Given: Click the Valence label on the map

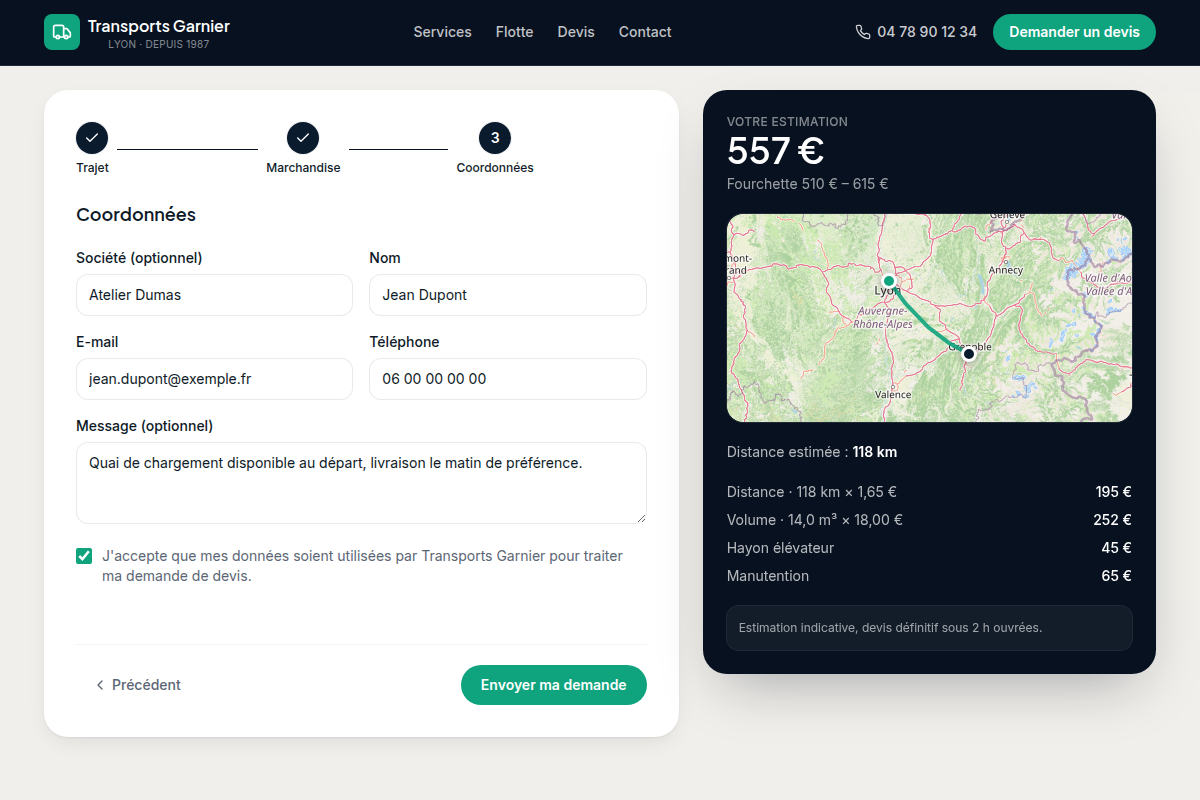Looking at the screenshot, I should tap(893, 394).
